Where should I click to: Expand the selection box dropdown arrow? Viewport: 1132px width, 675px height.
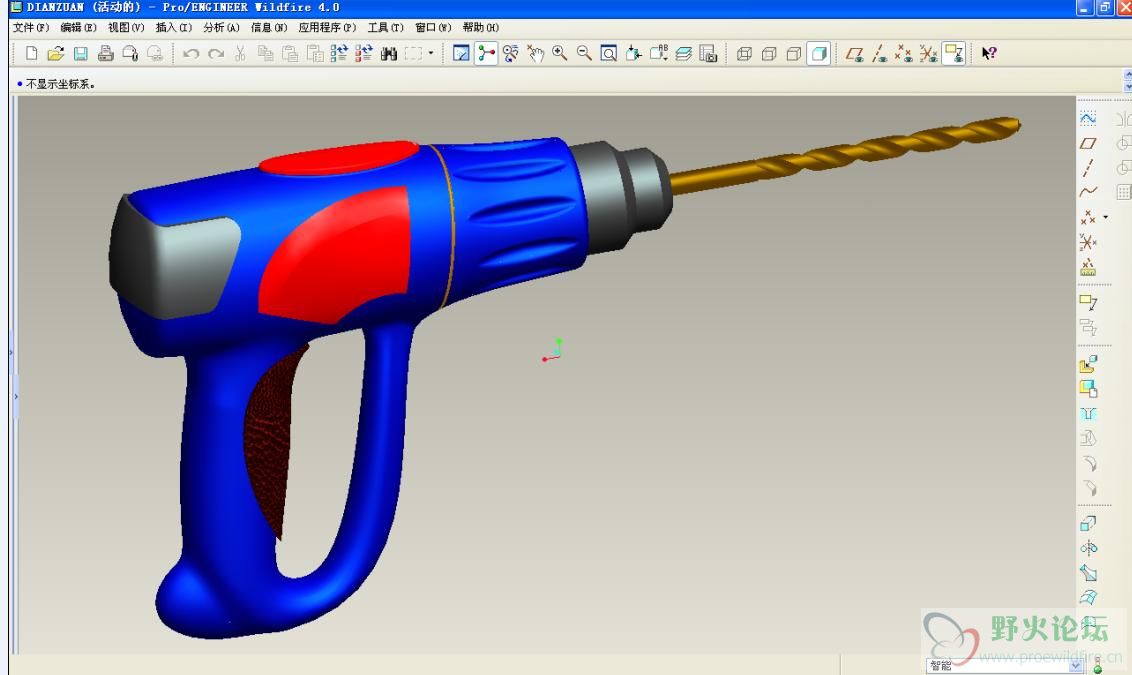pos(431,54)
